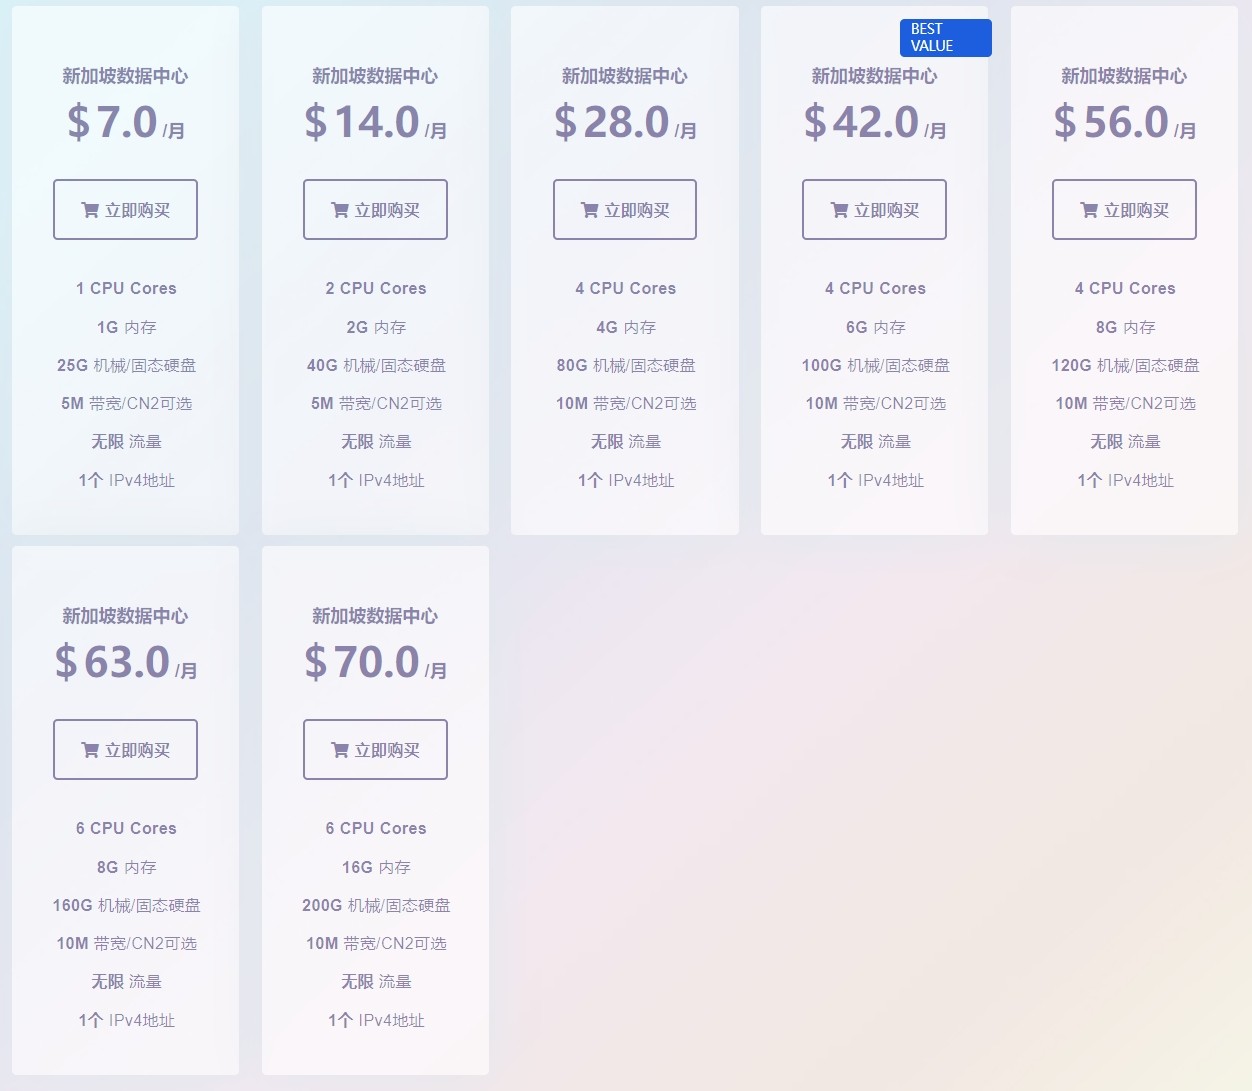Click the cart icon on the $42.0 plan
Image resolution: width=1252 pixels, height=1091 pixels.
839,210
